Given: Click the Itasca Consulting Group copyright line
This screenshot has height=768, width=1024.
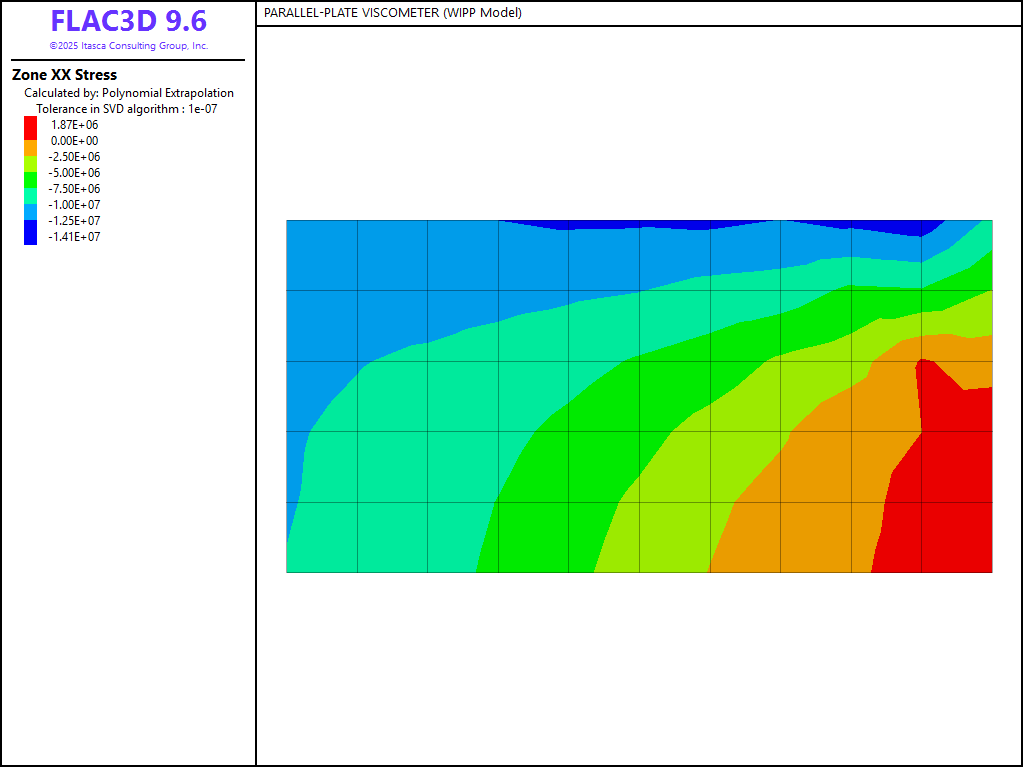Looking at the screenshot, I should click(x=128, y=46).
